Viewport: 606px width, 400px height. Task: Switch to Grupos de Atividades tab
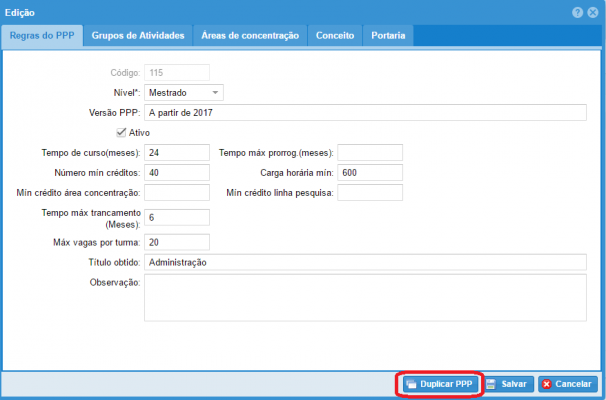138,35
